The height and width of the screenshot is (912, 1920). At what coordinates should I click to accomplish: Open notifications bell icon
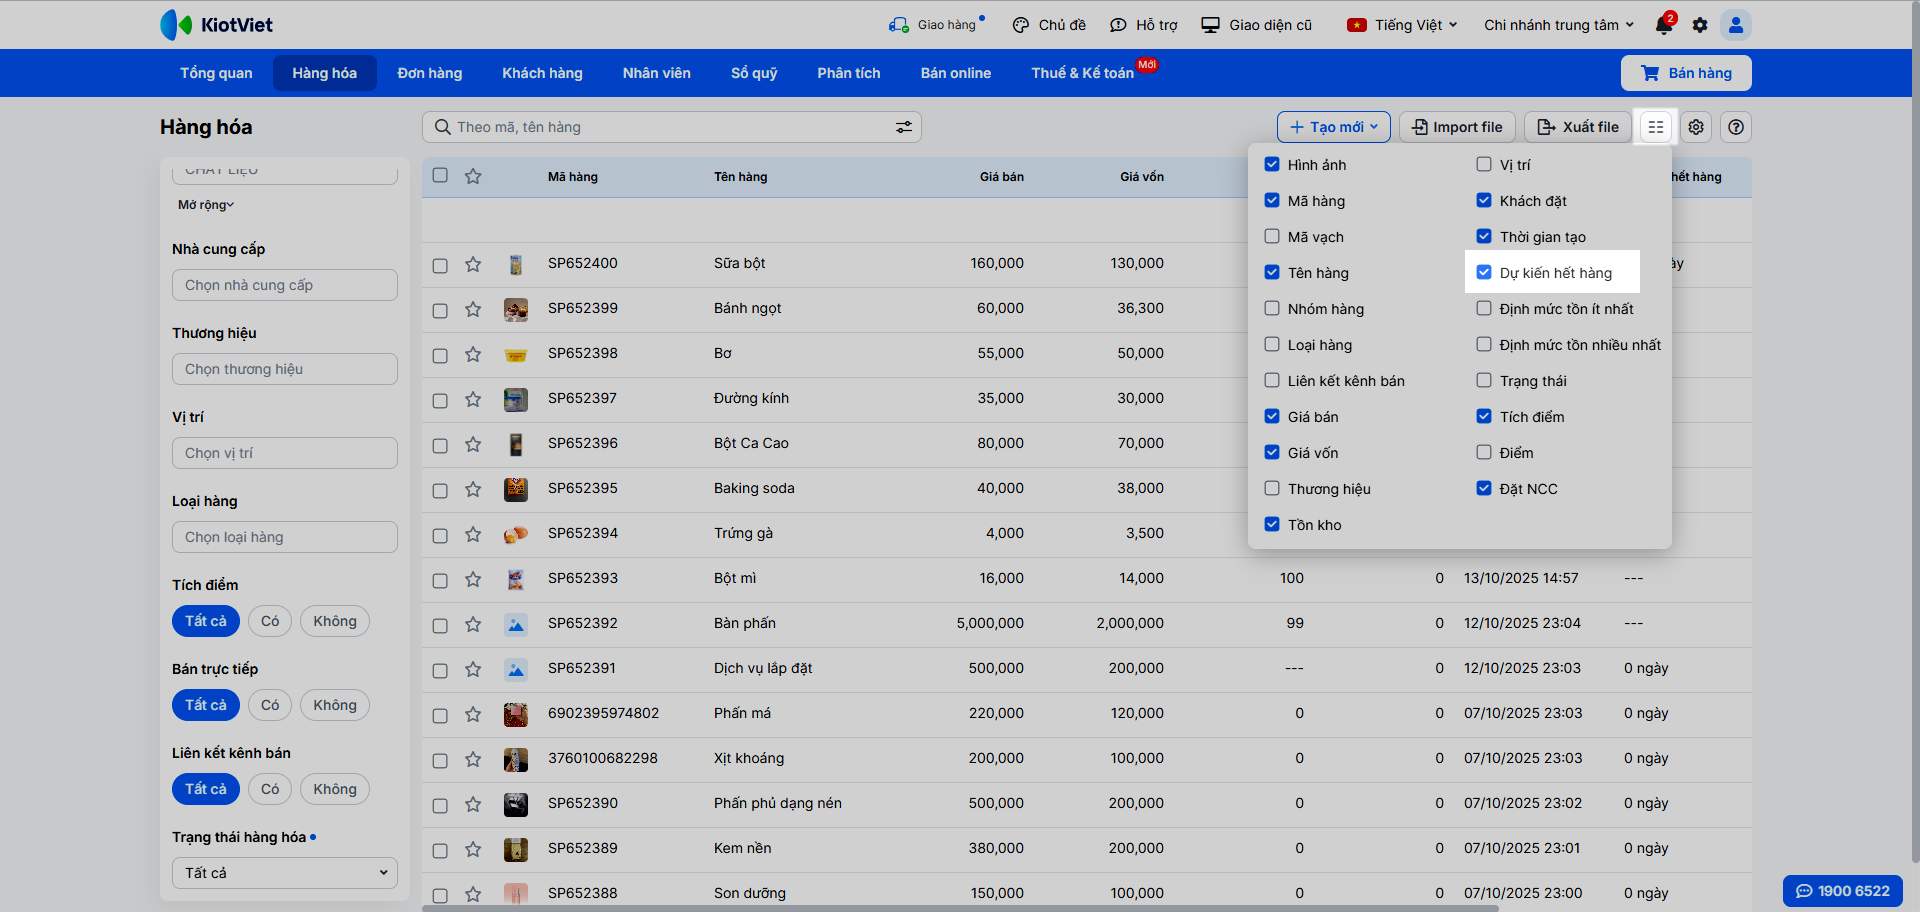point(1664,25)
